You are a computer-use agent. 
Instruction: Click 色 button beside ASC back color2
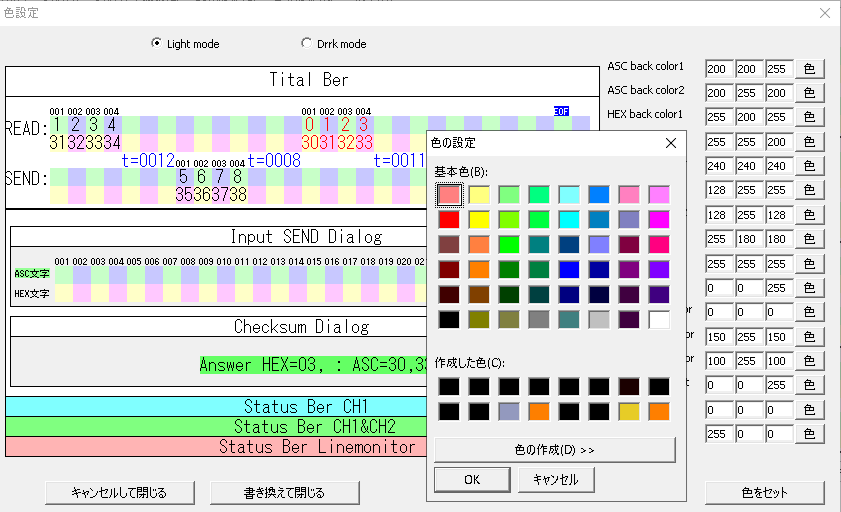(x=809, y=93)
